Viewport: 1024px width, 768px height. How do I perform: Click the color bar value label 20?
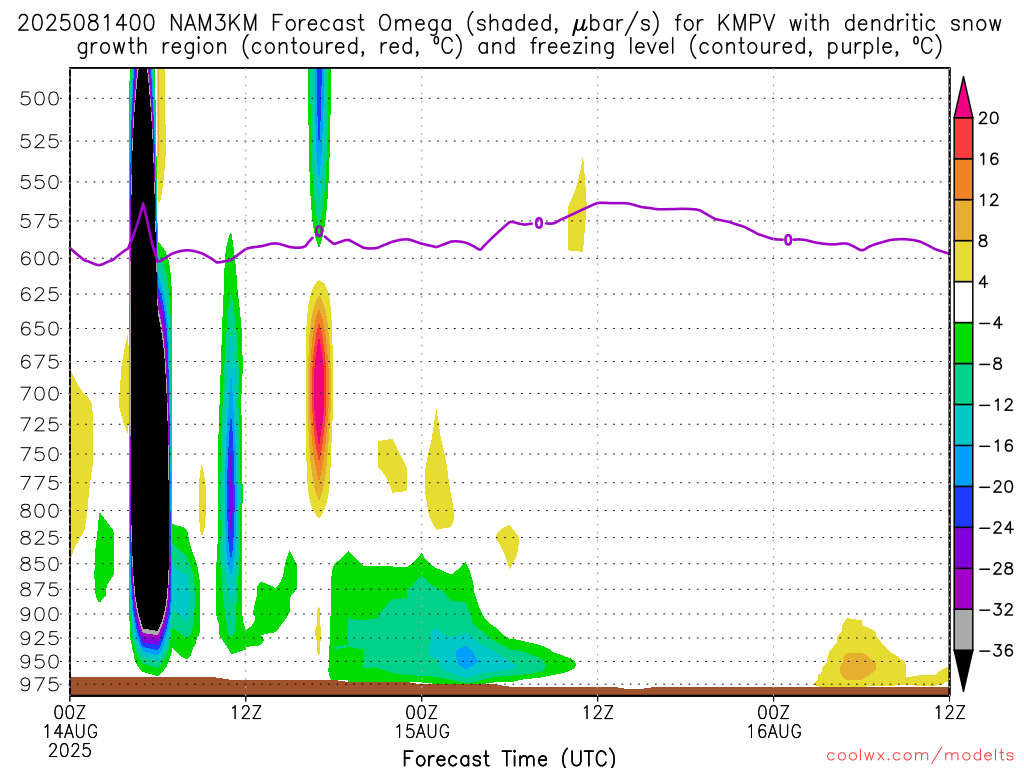(989, 118)
